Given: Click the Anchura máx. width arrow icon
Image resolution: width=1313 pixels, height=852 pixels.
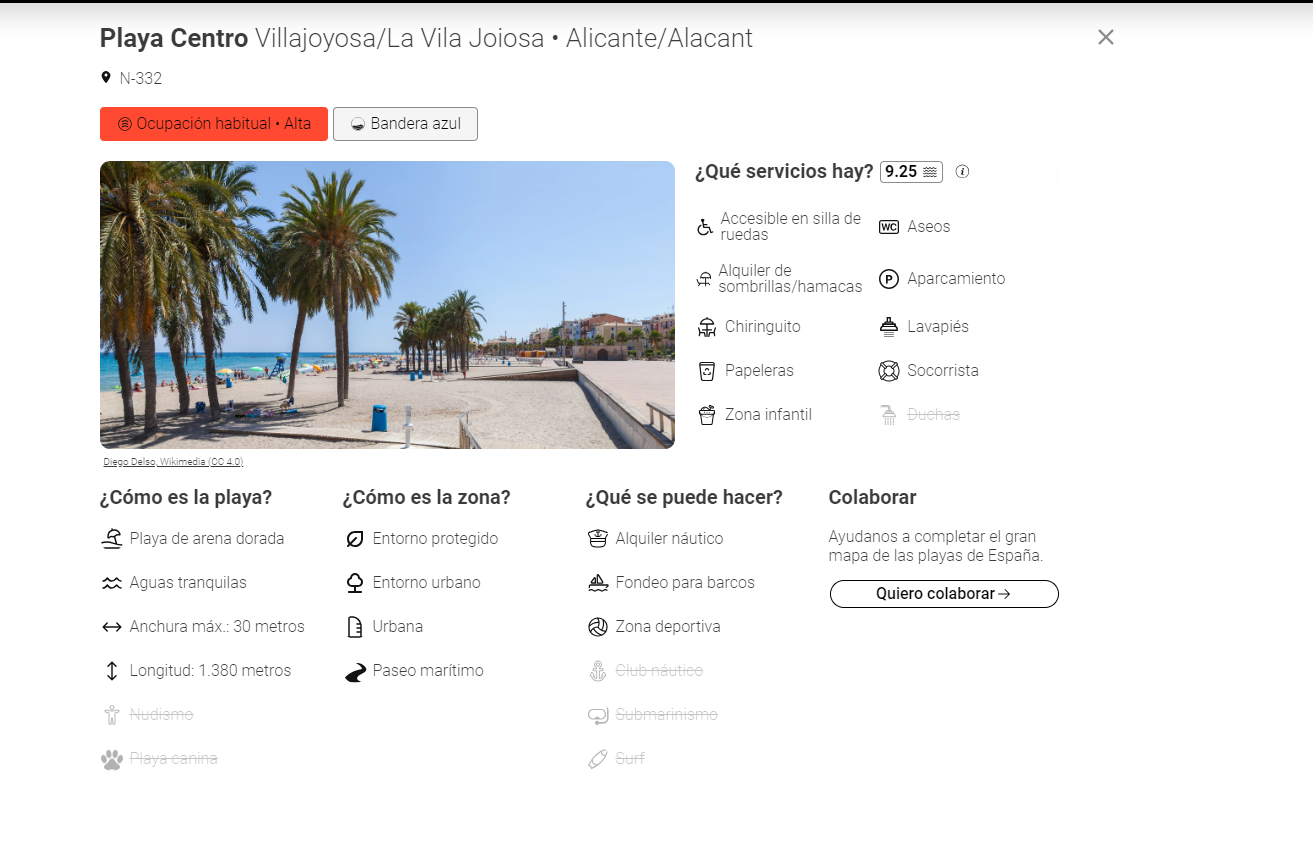Looking at the screenshot, I should point(111,627).
